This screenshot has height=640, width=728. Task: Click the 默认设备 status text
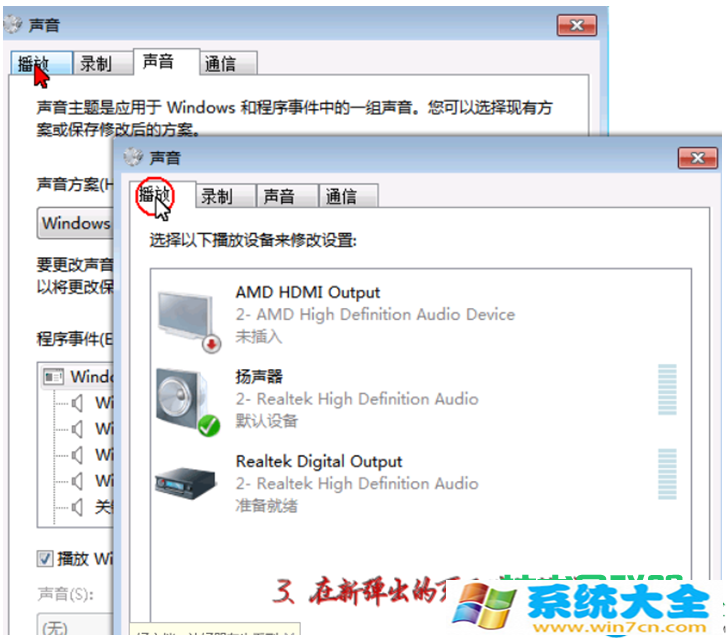pos(266,421)
